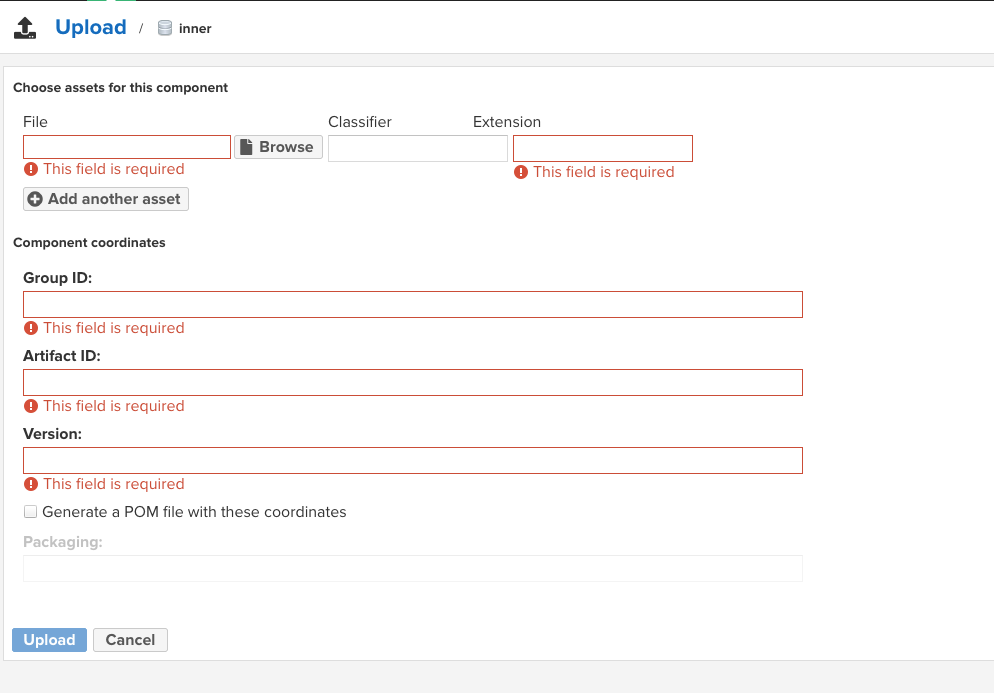The image size is (994, 693).
Task: Open the Upload breadcrumb link
Action: pos(91,28)
